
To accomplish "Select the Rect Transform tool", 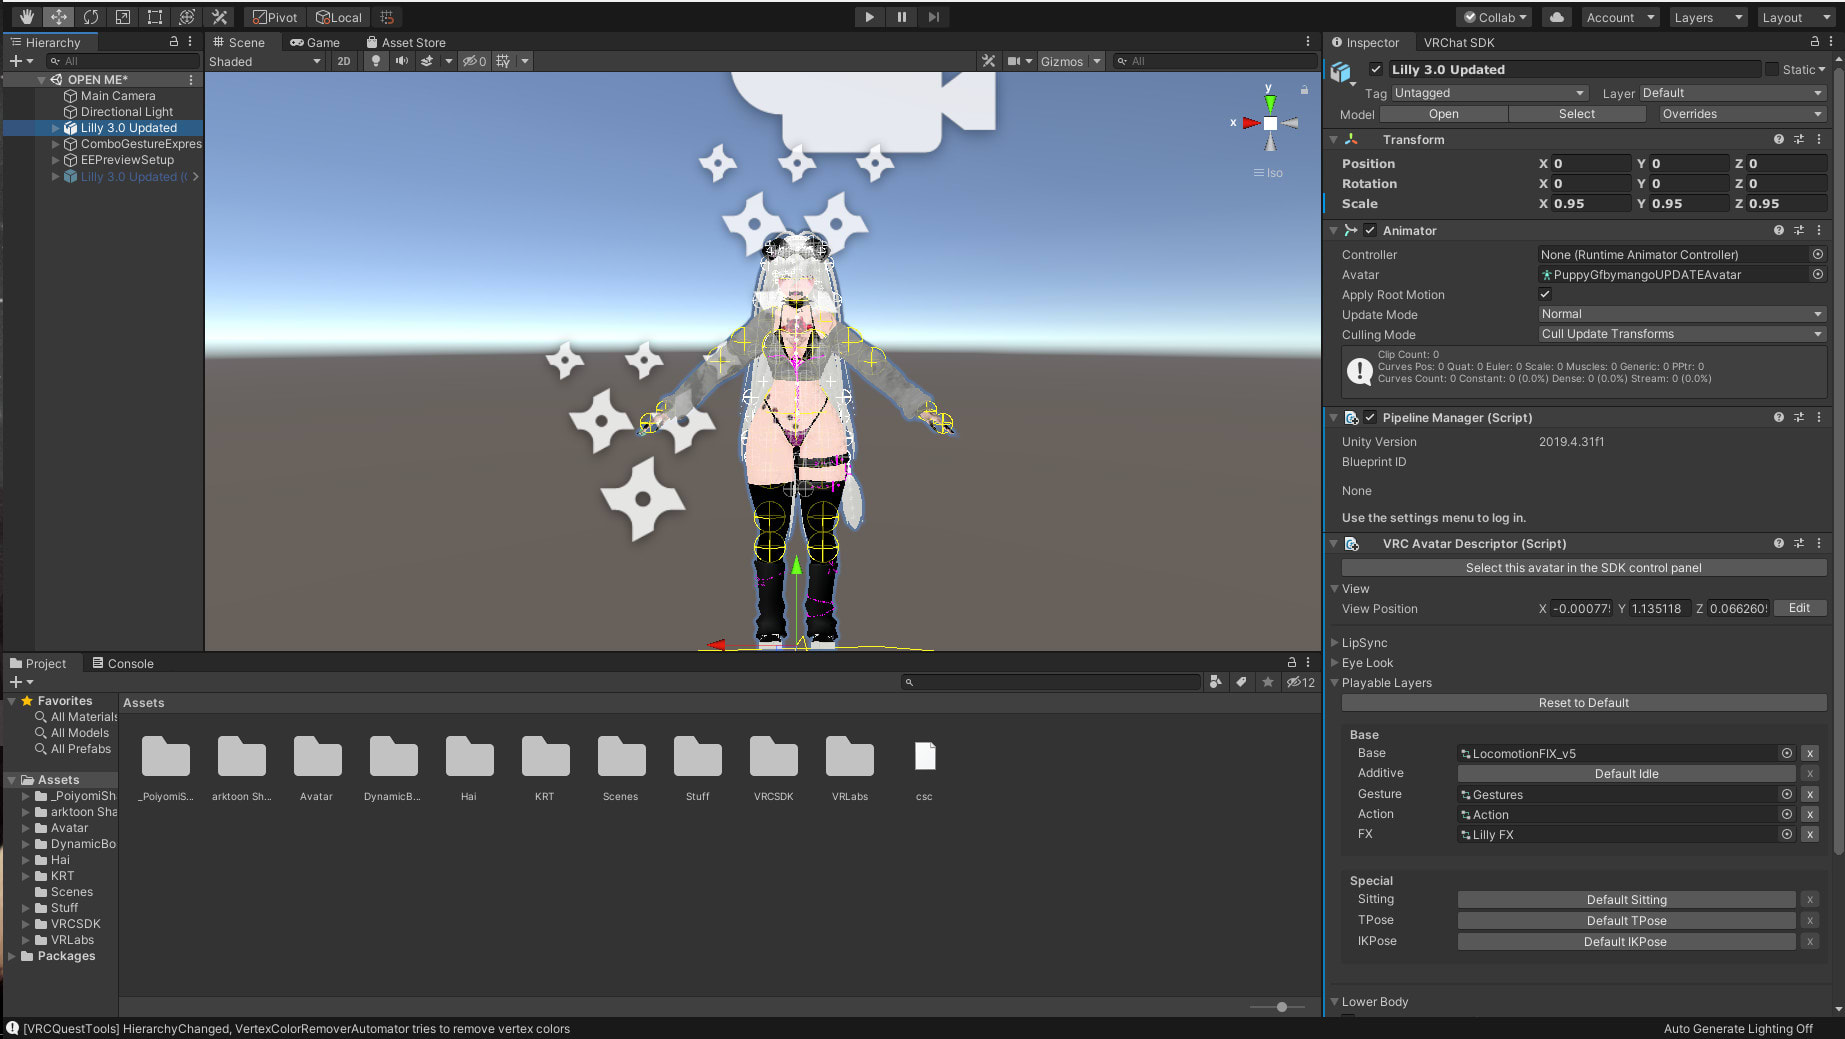I will (x=154, y=17).
